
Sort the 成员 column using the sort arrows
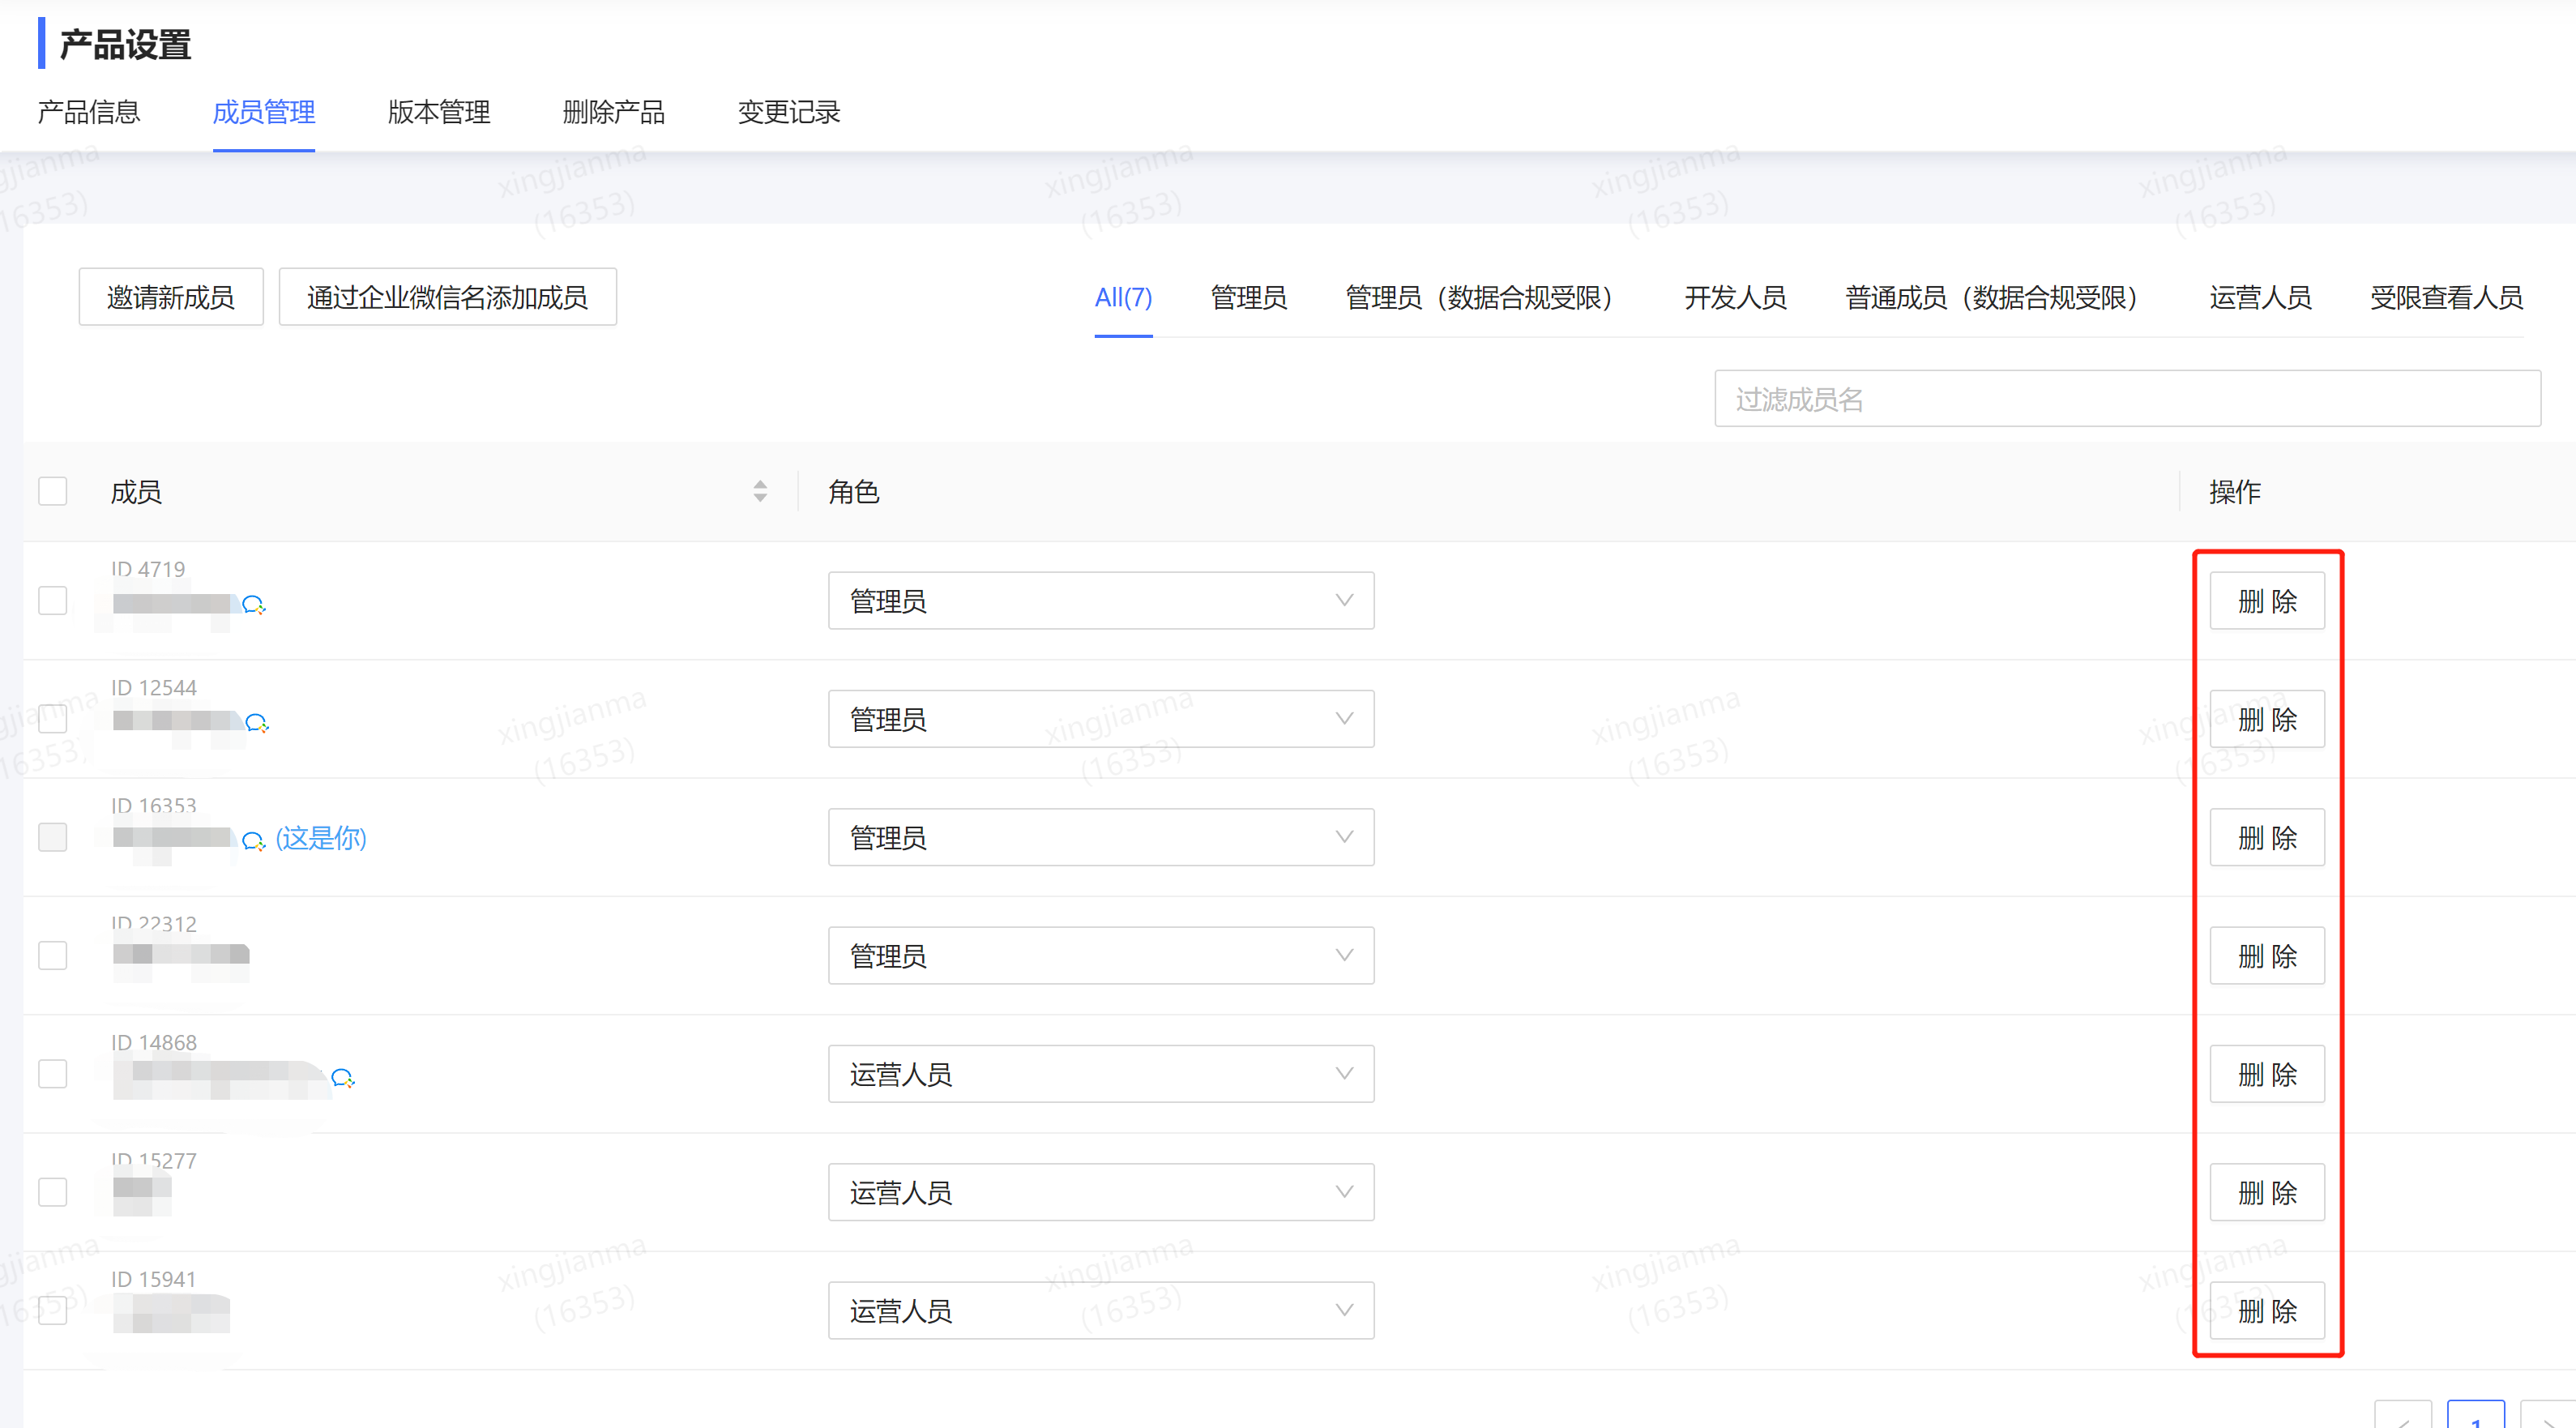[x=760, y=491]
